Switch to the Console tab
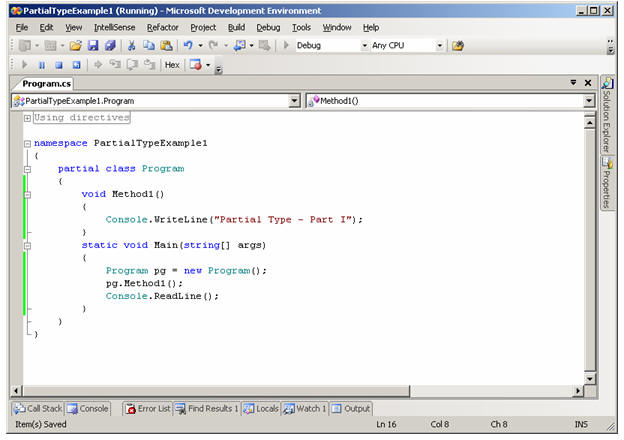This screenshot has width=624, height=440. tap(88, 409)
